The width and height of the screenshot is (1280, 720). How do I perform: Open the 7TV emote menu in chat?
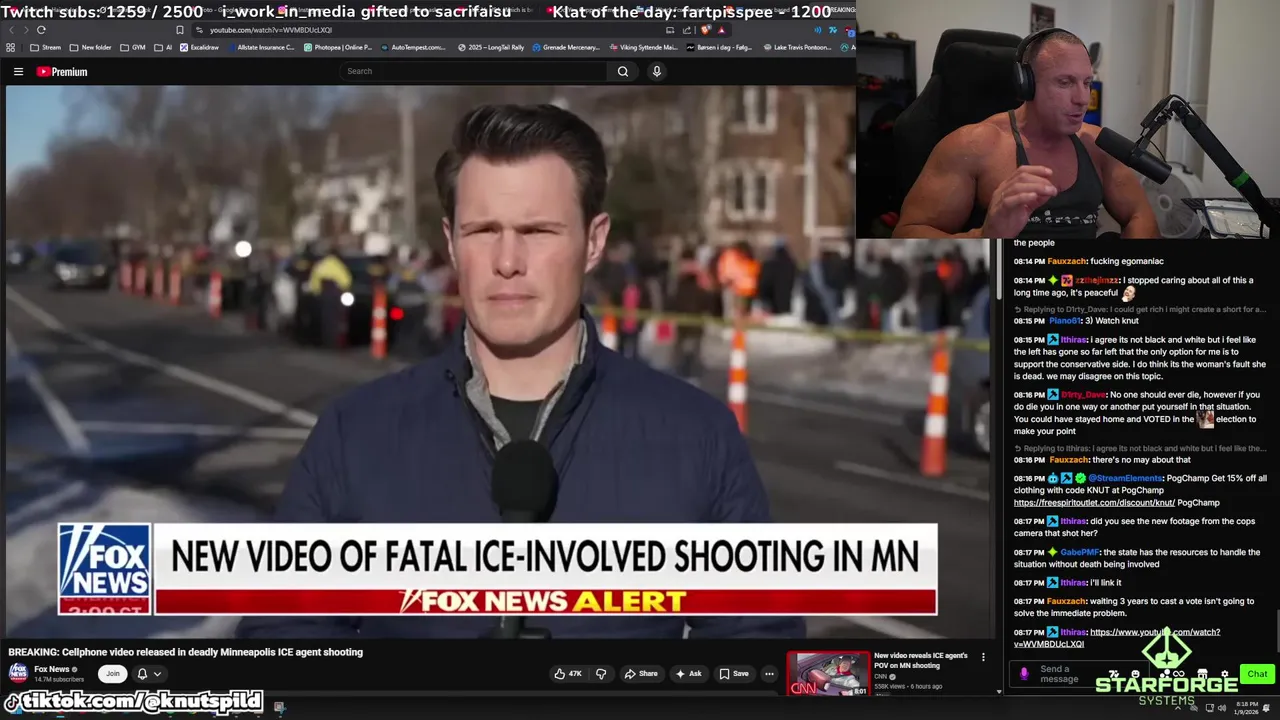click(1114, 674)
